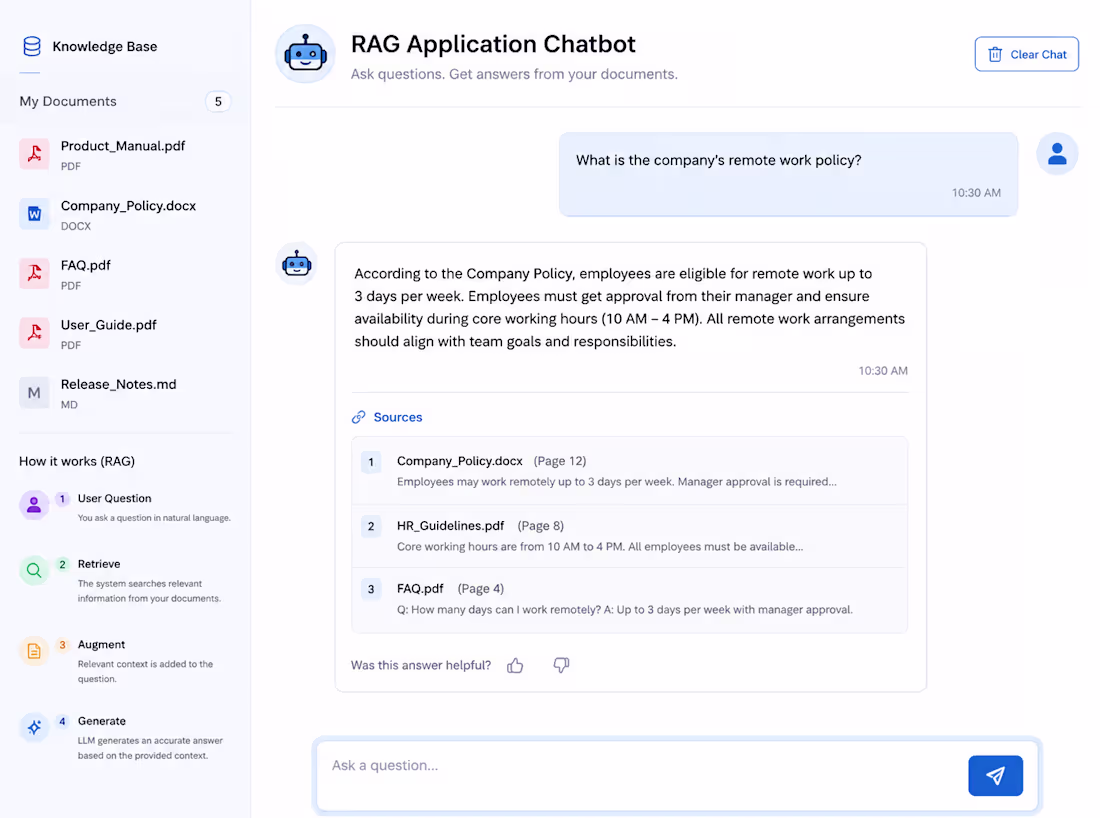The image size is (1100, 818).
Task: Clear the chat history
Action: (x=1026, y=55)
